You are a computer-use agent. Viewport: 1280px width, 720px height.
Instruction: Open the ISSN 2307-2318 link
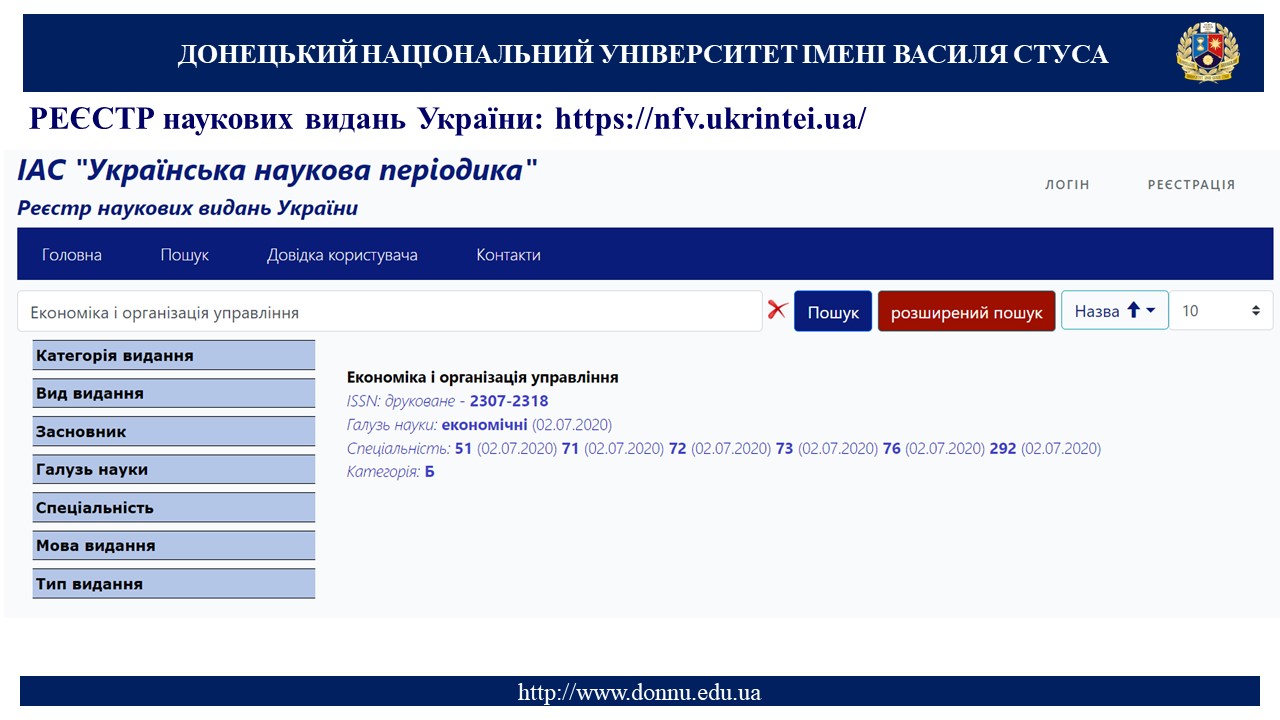point(509,401)
